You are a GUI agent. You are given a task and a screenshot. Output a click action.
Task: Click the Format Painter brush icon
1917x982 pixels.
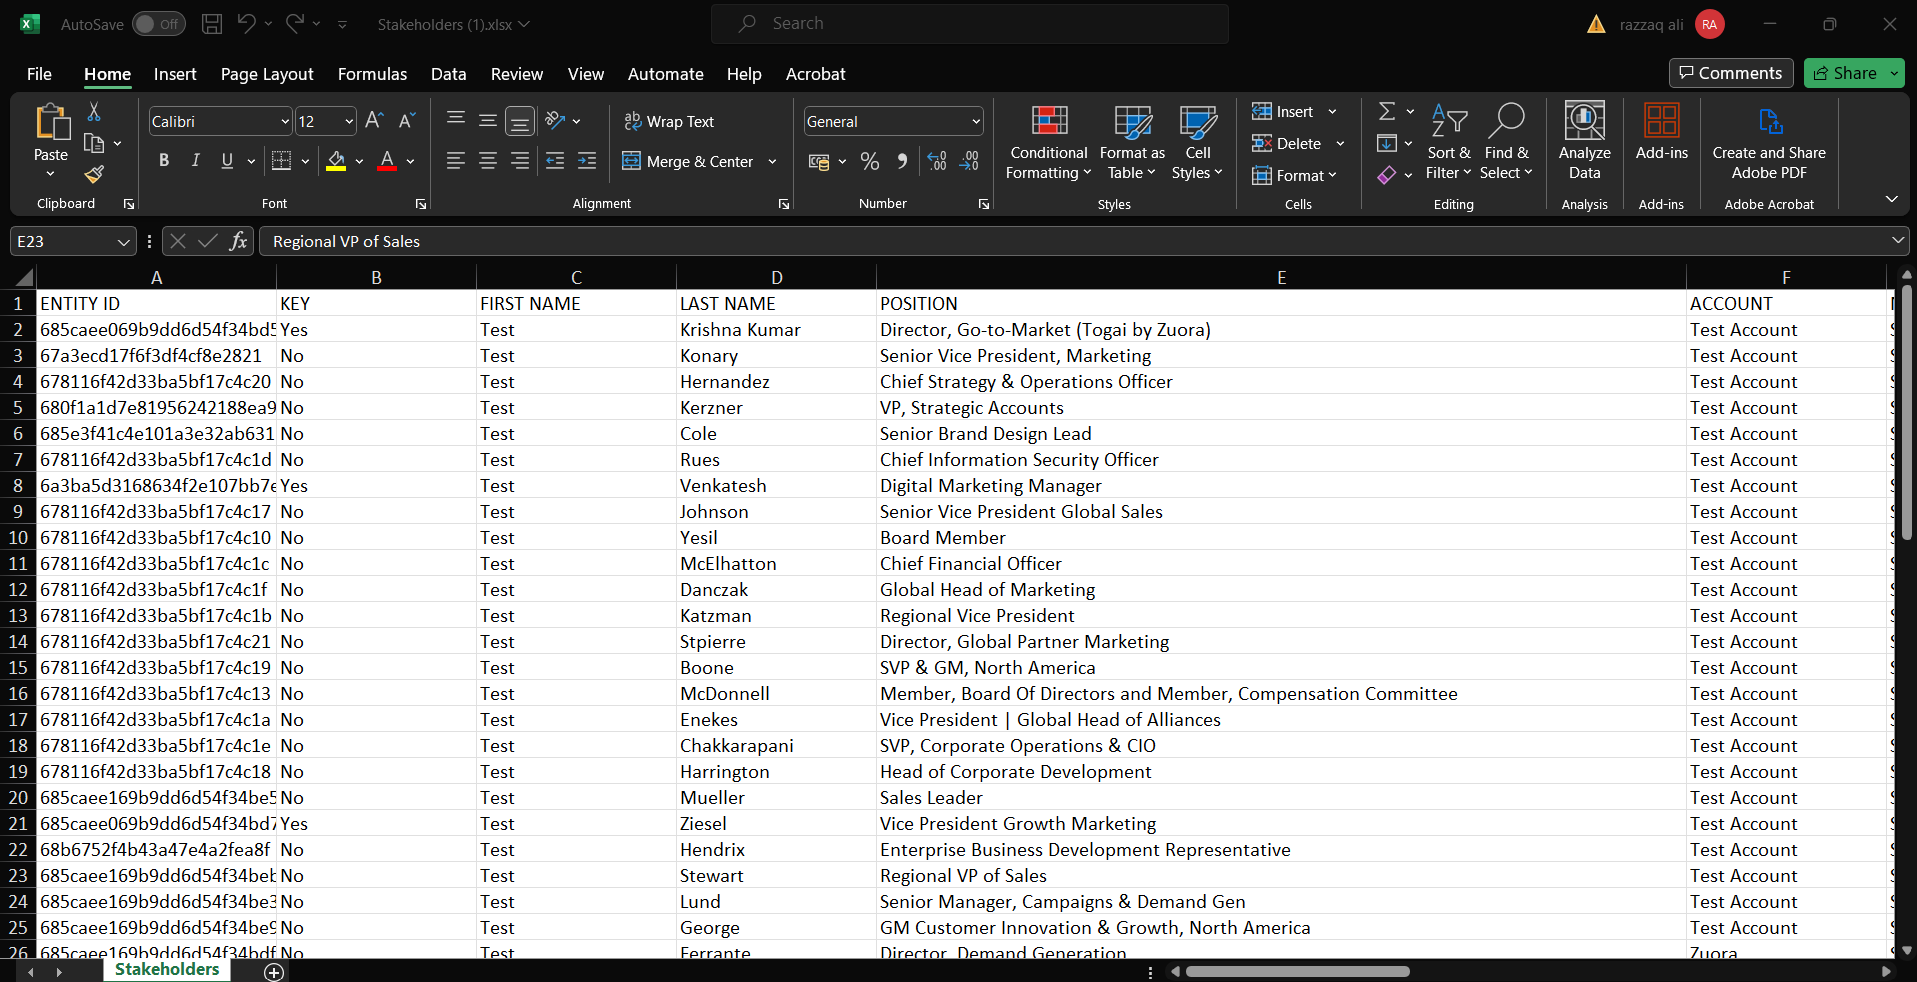94,174
